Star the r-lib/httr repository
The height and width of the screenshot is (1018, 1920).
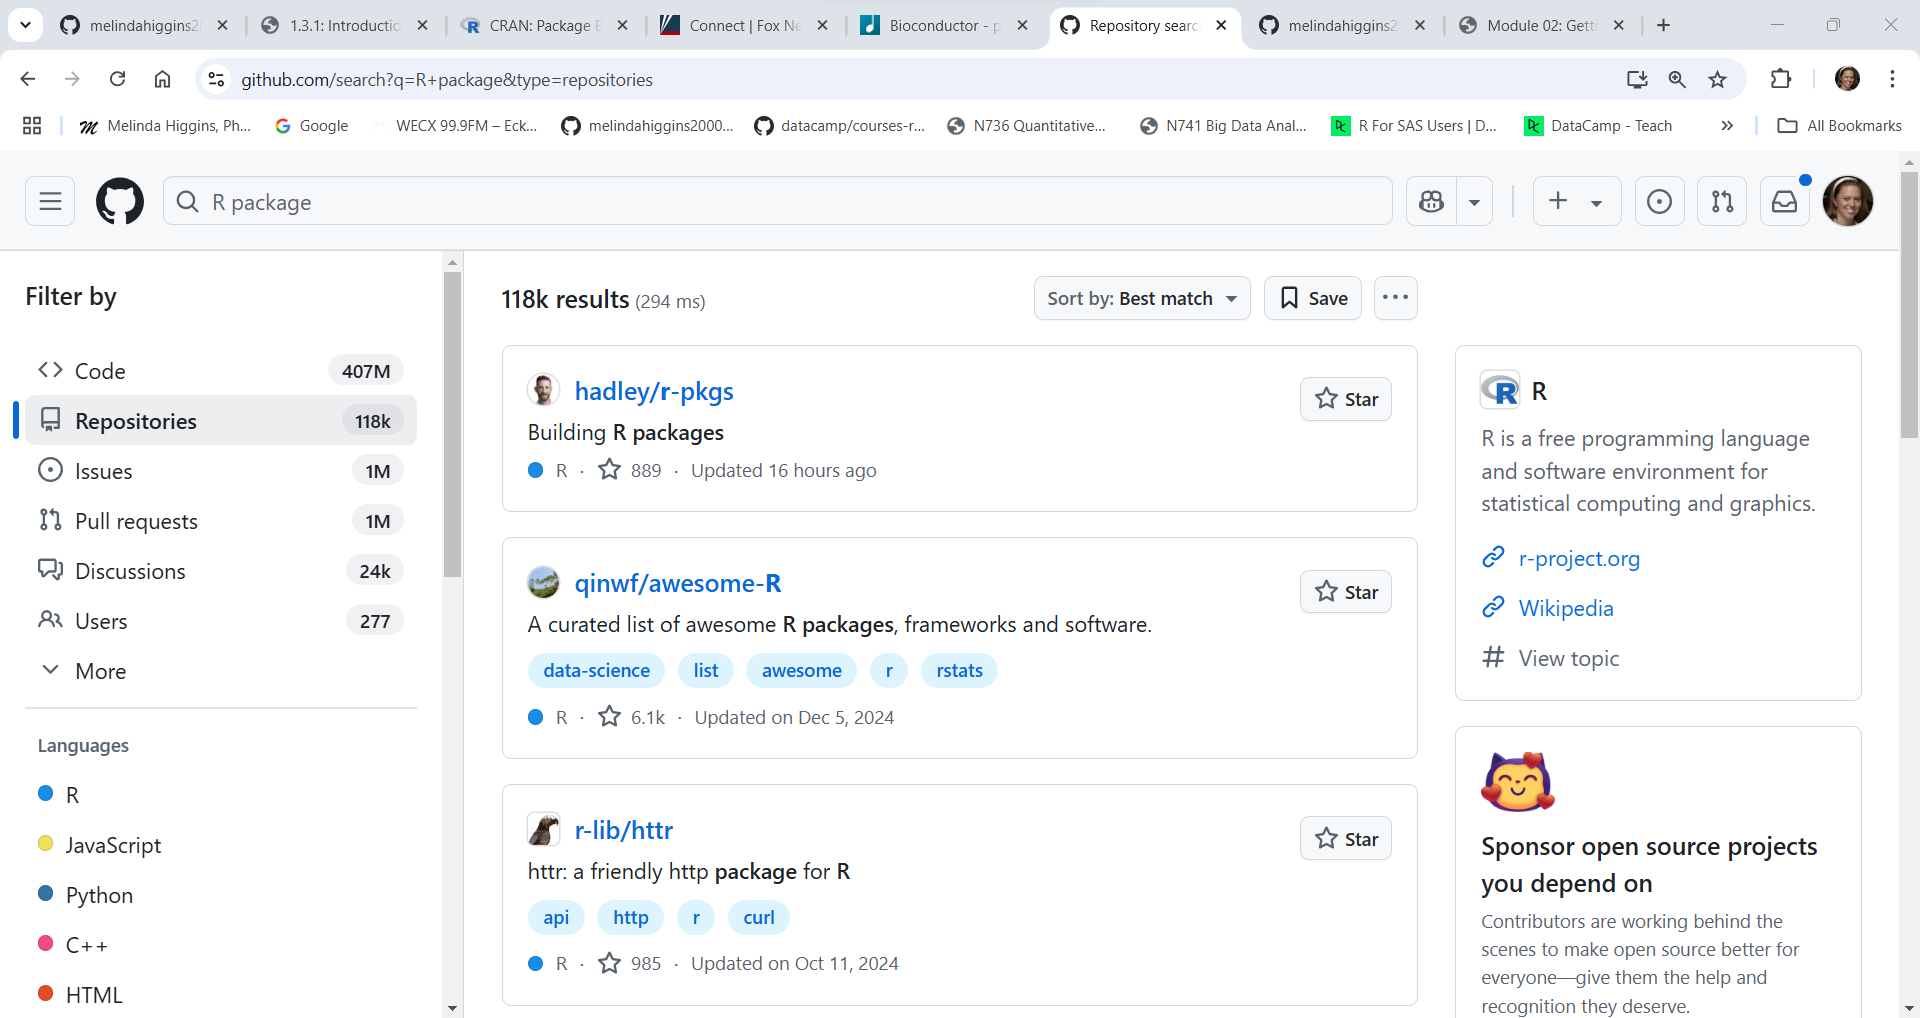pyautogui.click(x=1345, y=839)
